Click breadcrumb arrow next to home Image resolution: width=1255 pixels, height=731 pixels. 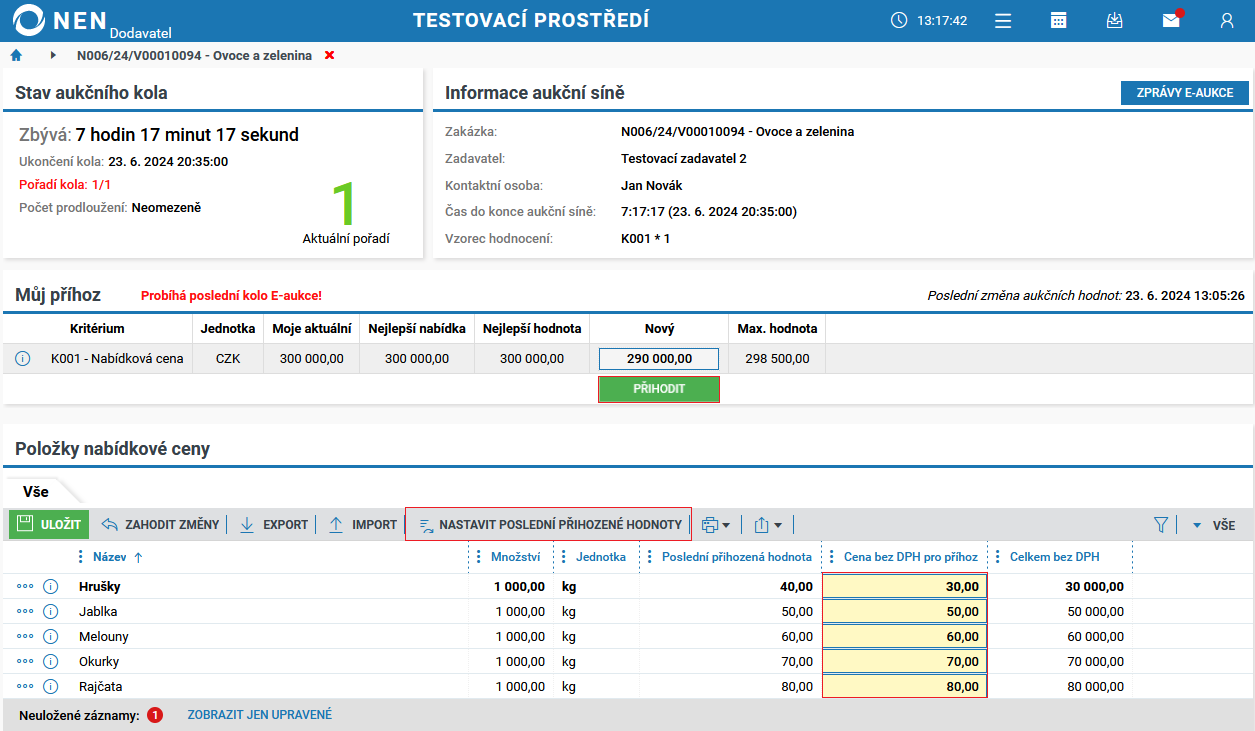coord(52,55)
